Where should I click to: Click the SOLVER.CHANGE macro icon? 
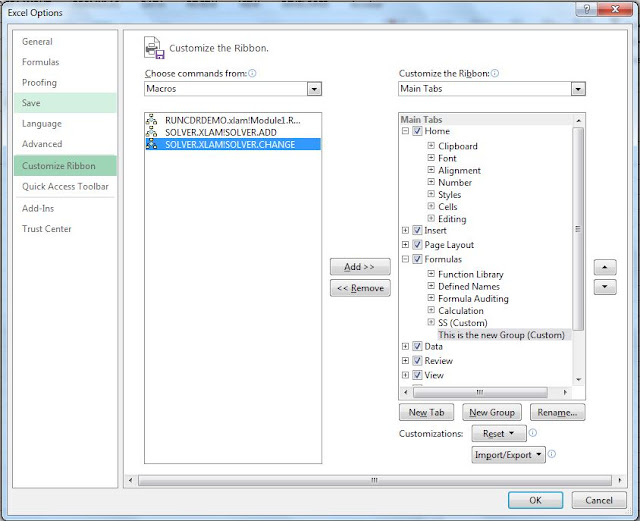click(152, 144)
